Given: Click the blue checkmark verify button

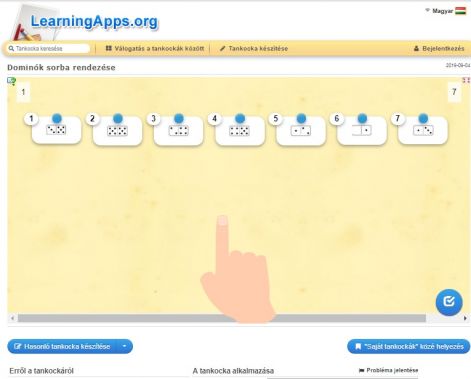Looking at the screenshot, I should [449, 302].
